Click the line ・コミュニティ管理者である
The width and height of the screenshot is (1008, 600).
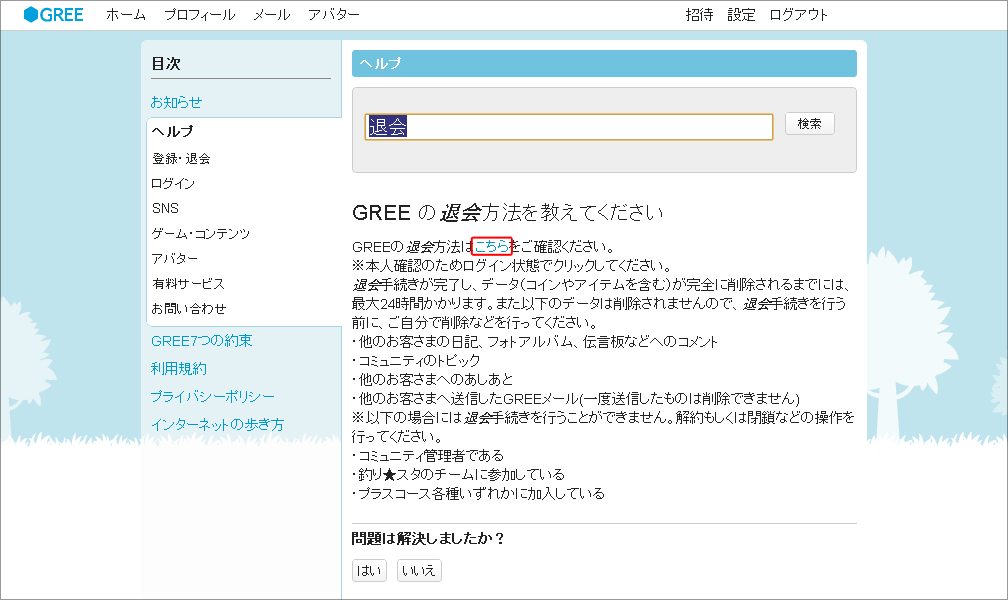[x=428, y=455]
